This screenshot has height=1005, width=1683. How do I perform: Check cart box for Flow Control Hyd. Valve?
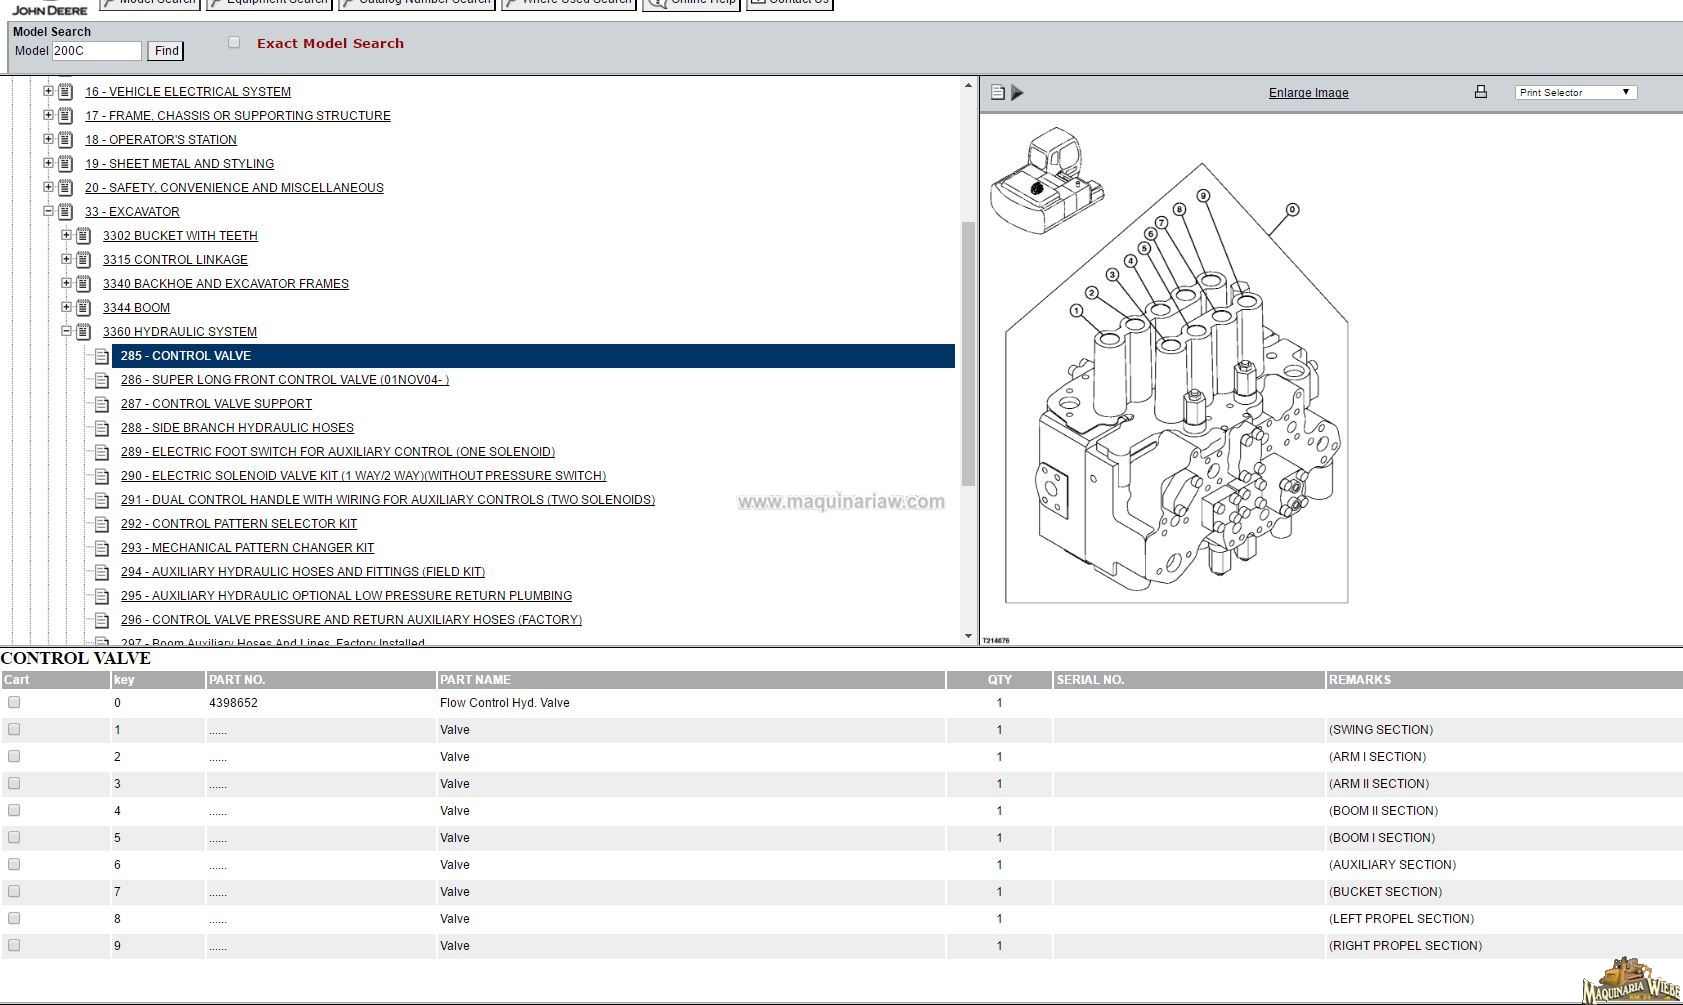click(14, 703)
